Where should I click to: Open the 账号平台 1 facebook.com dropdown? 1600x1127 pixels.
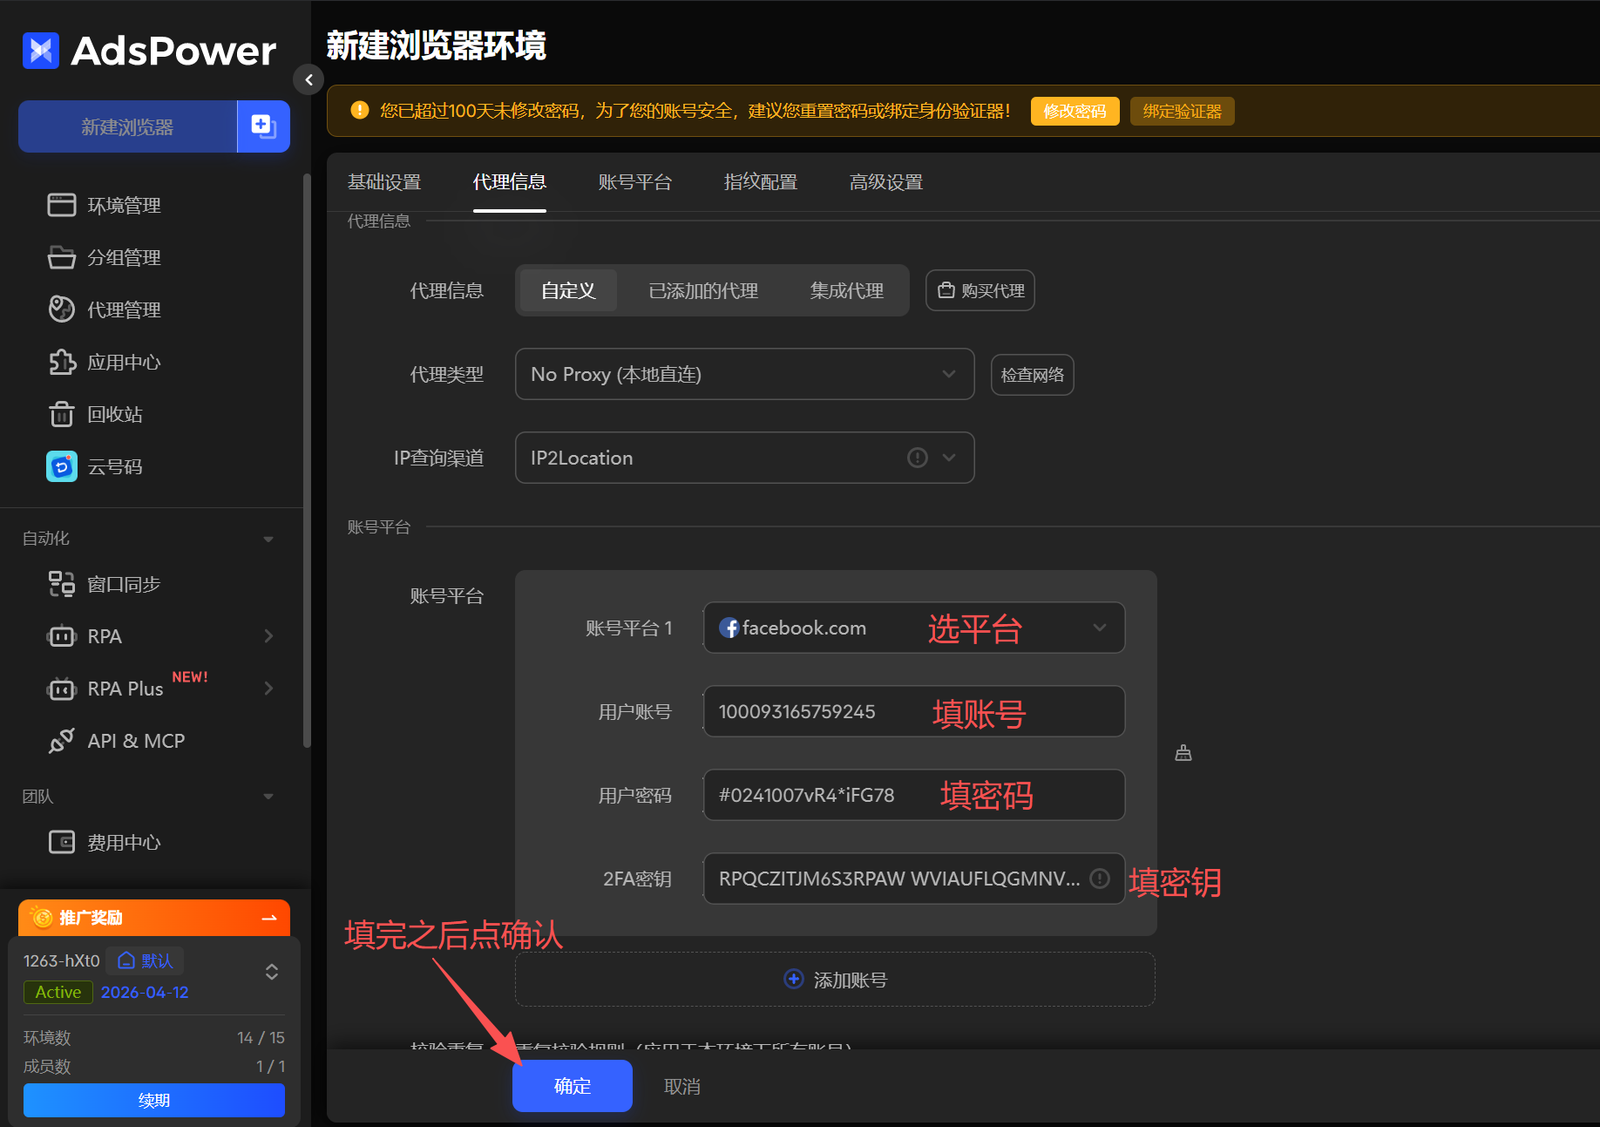(x=914, y=628)
